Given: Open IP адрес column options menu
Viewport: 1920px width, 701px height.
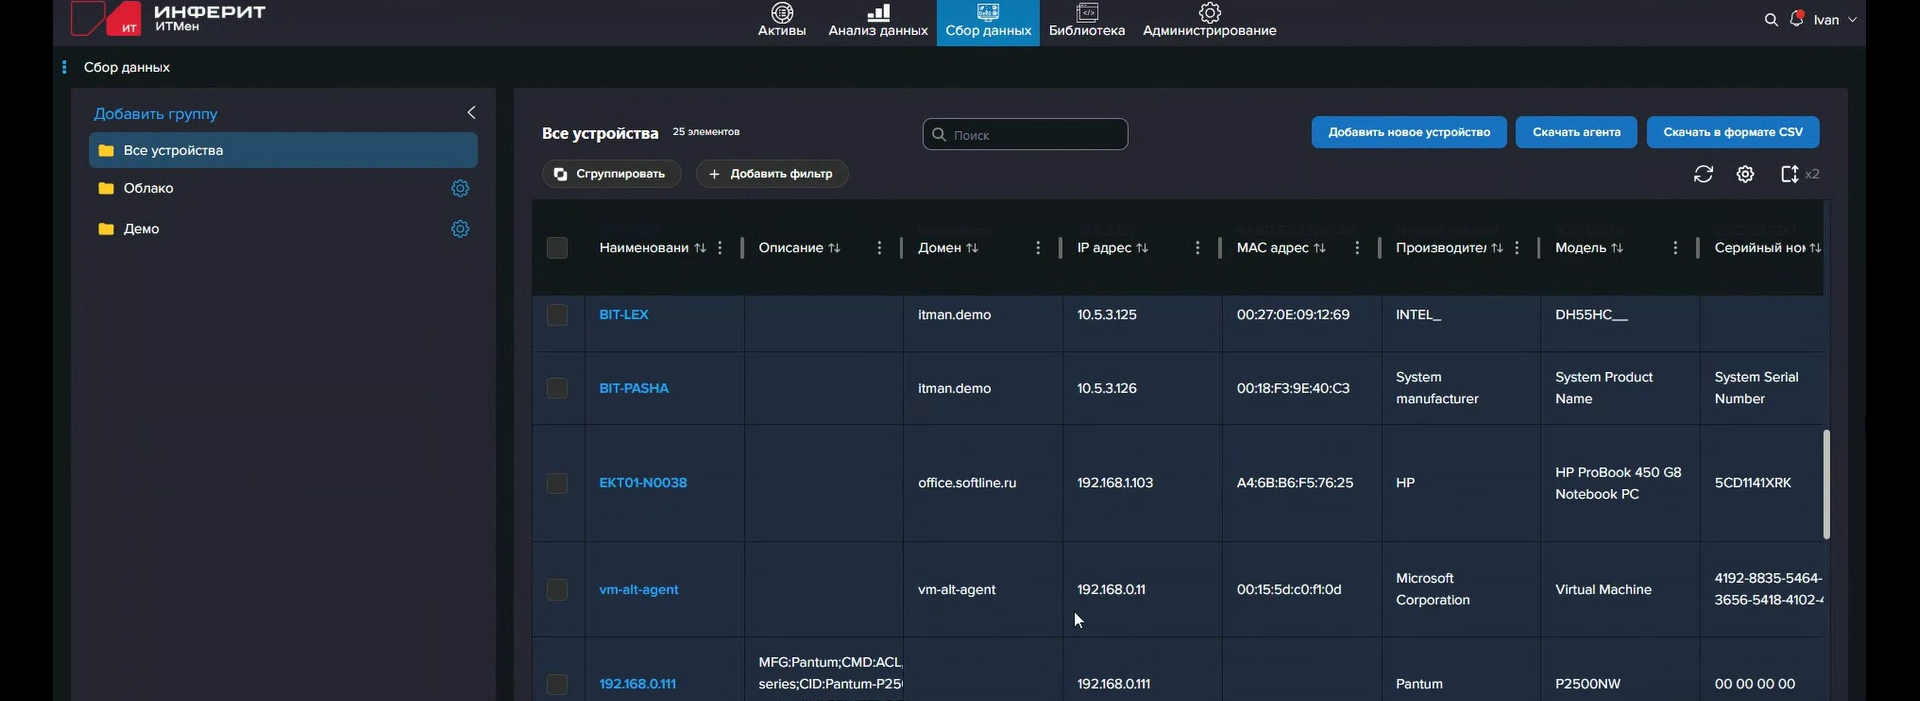Looking at the screenshot, I should click(1197, 248).
